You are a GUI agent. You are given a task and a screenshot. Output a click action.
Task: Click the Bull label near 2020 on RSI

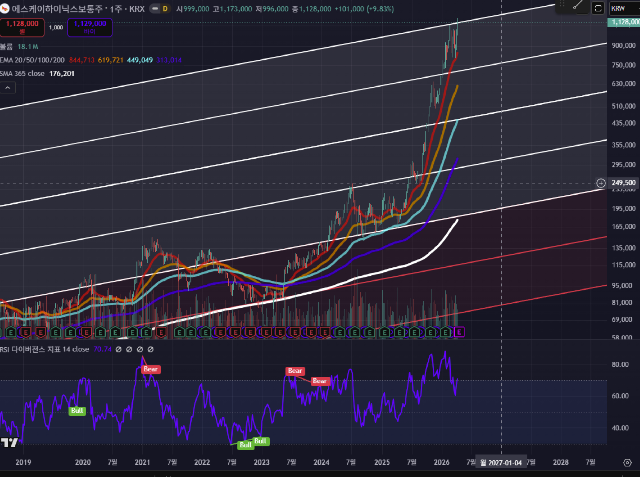[77, 411]
